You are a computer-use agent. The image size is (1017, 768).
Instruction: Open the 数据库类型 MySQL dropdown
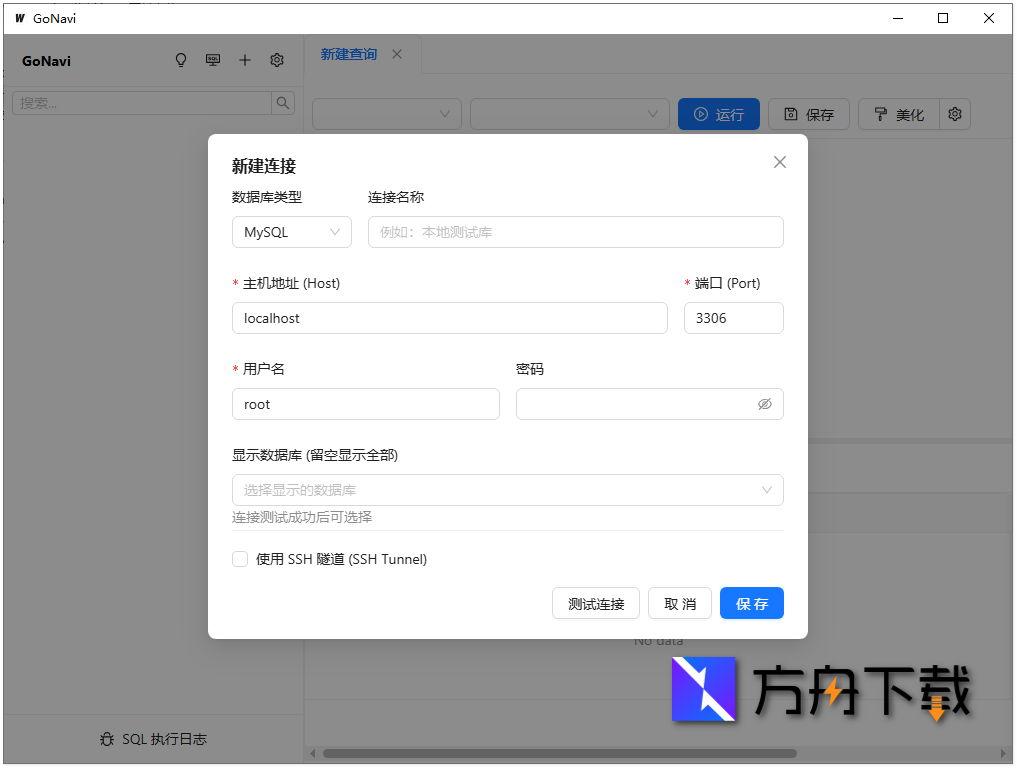pyautogui.click(x=291, y=231)
